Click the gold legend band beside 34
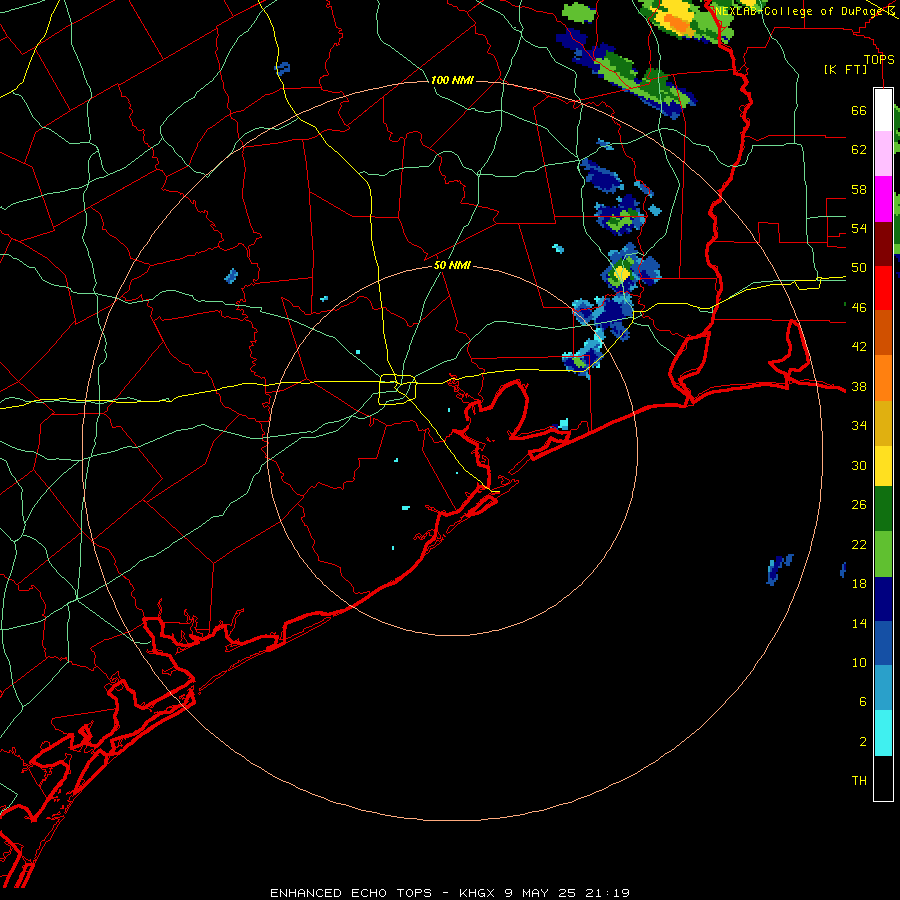This screenshot has width=900, height=900. 883,423
